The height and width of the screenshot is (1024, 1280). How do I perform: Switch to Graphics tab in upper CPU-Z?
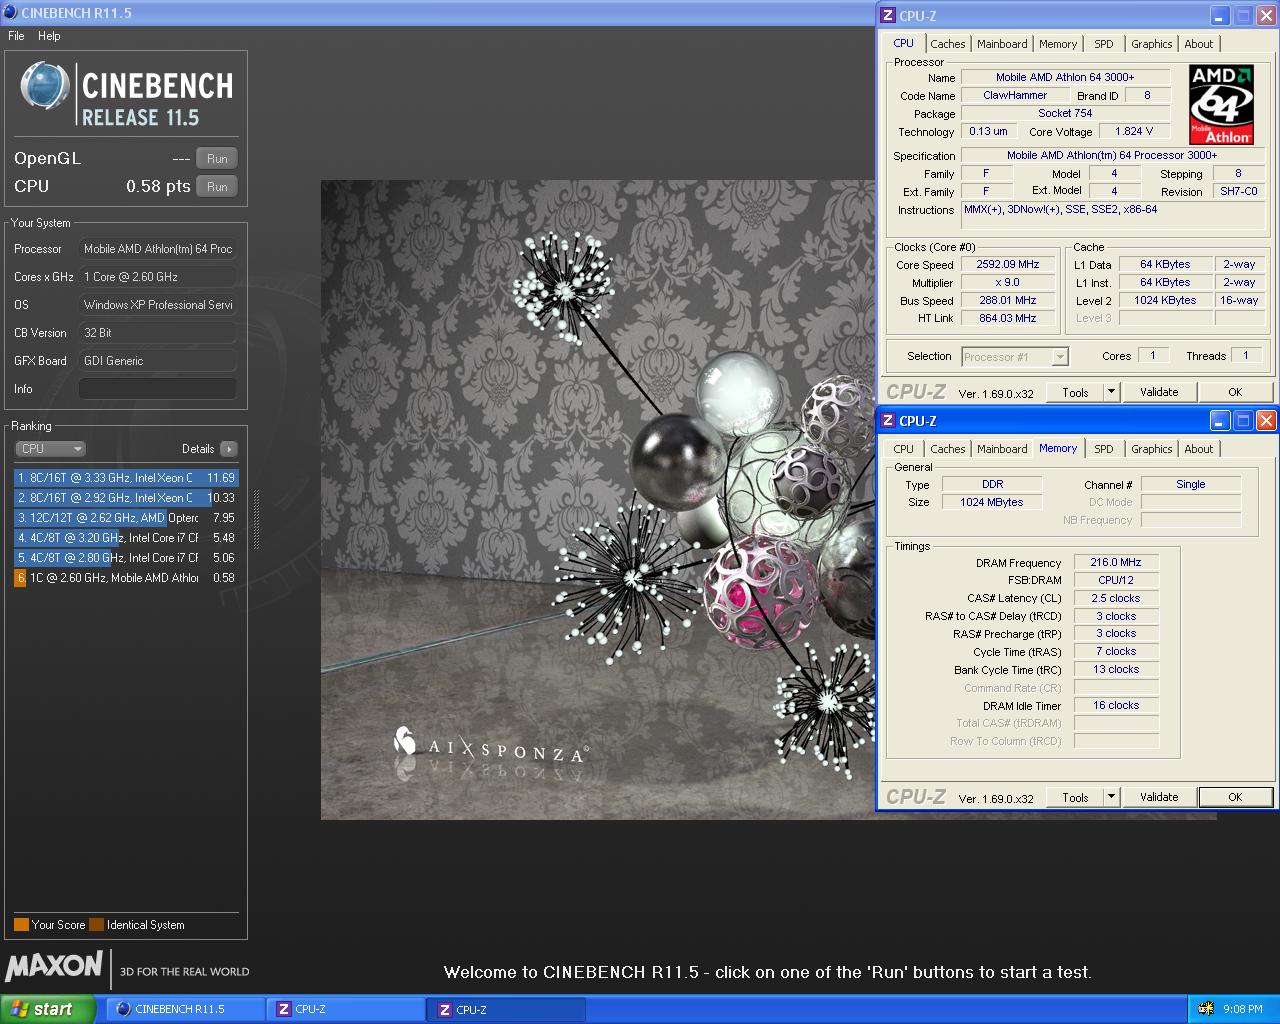[x=1152, y=44]
